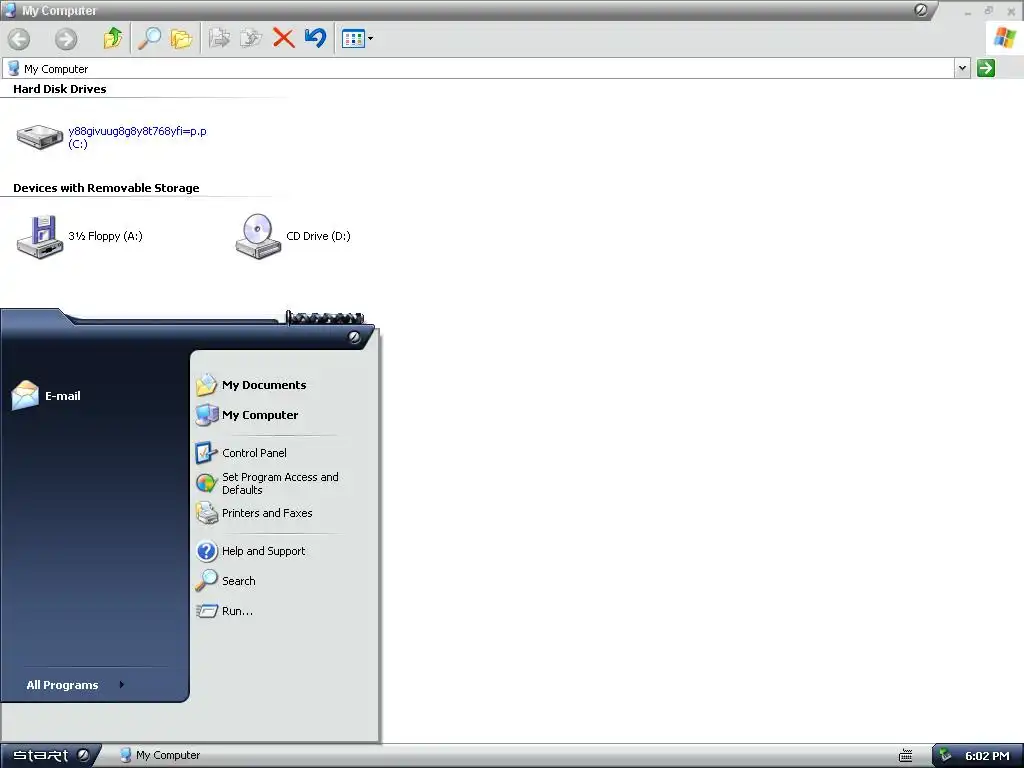This screenshot has height=768, width=1024.
Task: Expand All Programs submenu
Action: 75,685
